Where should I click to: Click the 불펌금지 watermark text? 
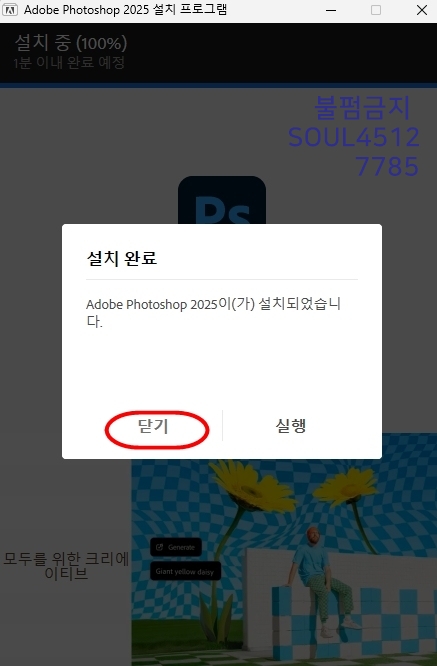pyautogui.click(x=362, y=107)
